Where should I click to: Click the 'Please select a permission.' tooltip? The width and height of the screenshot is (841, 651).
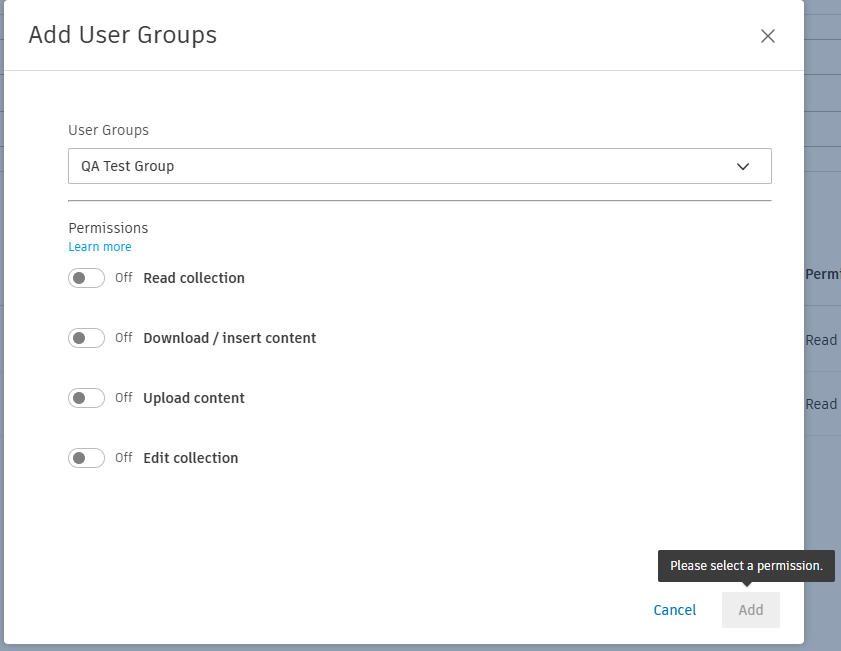[746, 566]
